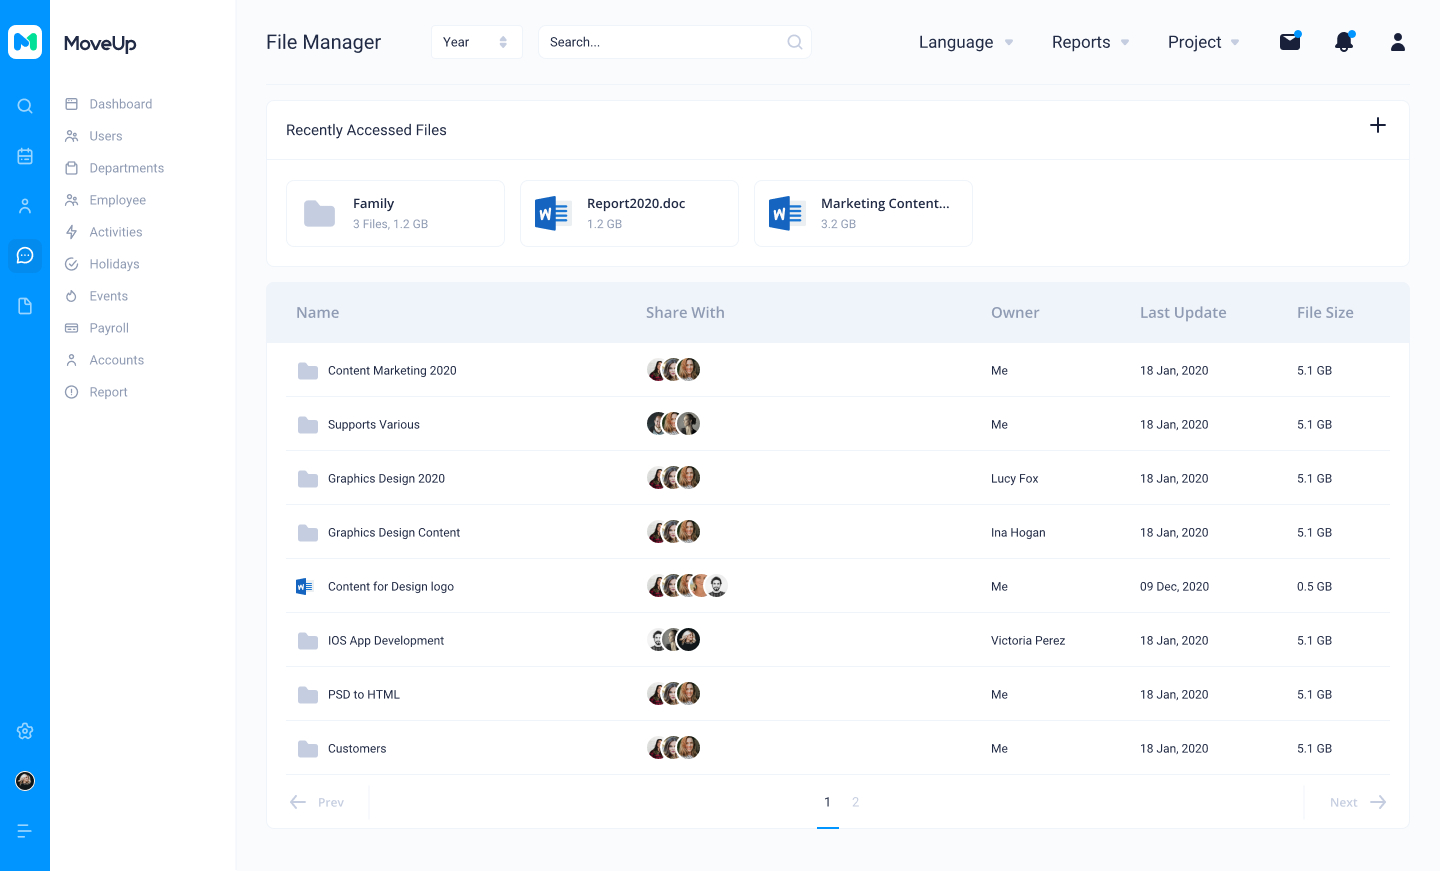Viewport: 1440px width, 871px height.
Task: Click shared avatars for IOS App Development
Action: [x=674, y=640]
